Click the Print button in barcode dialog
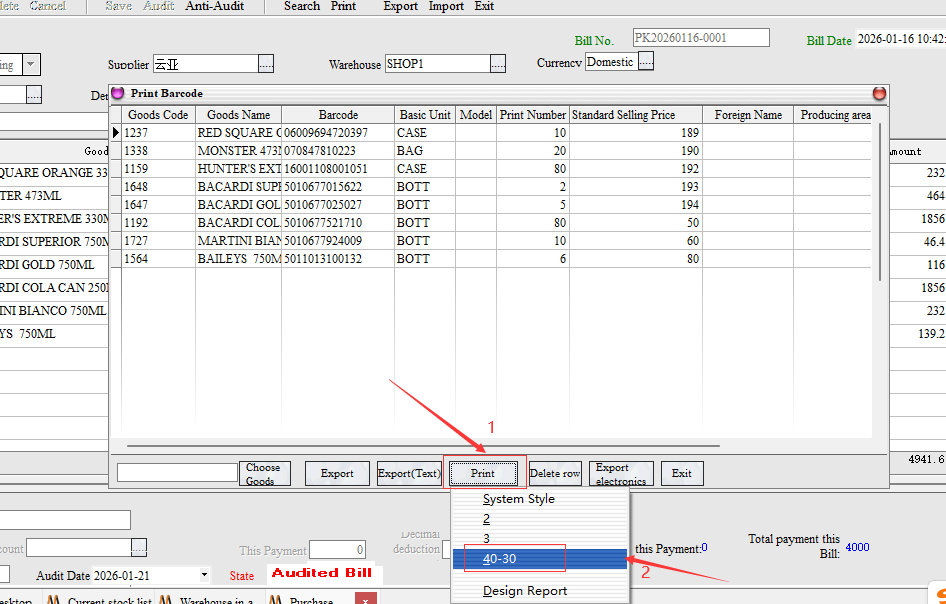This screenshot has height=604, width=946. 483,473
